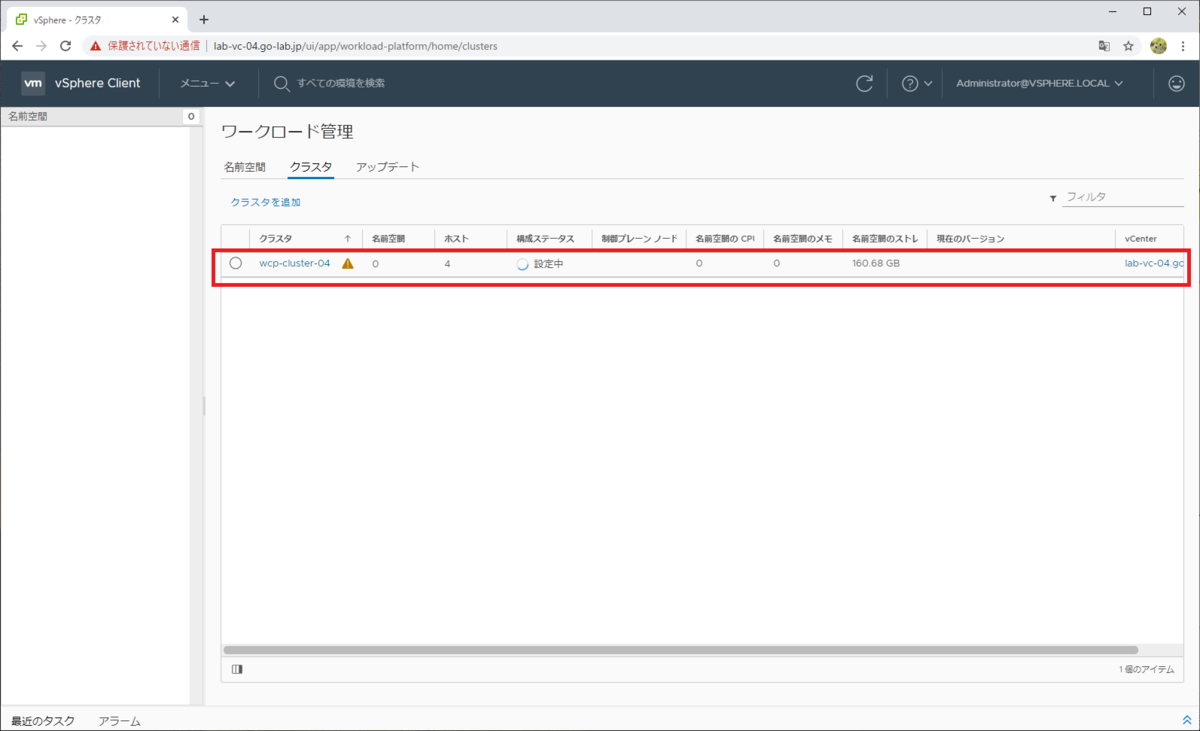This screenshot has height=731, width=1200.
Task: Close the vSphere - クラスタ browser tab
Action: tap(175, 19)
